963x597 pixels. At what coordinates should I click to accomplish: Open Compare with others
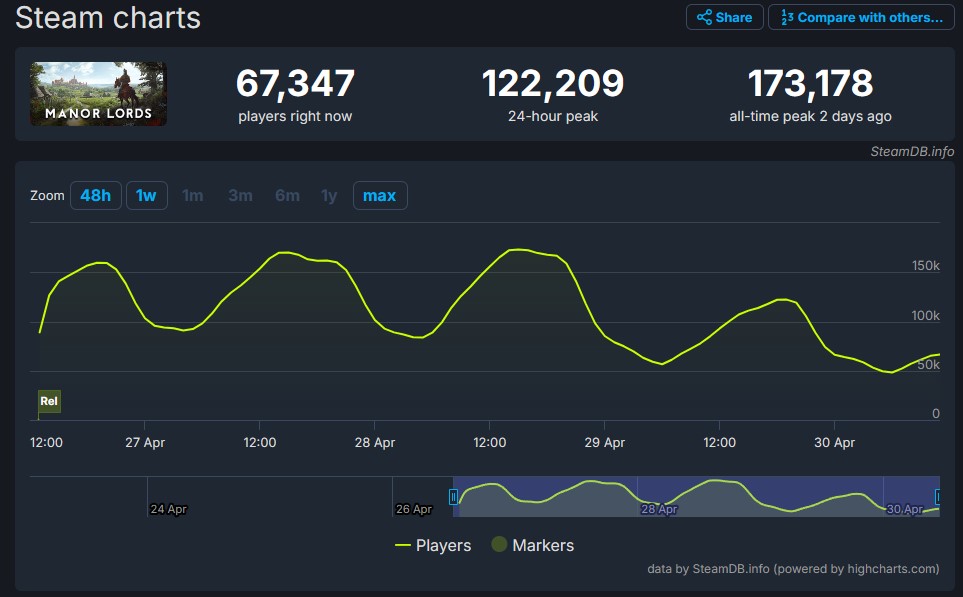[x=861, y=17]
